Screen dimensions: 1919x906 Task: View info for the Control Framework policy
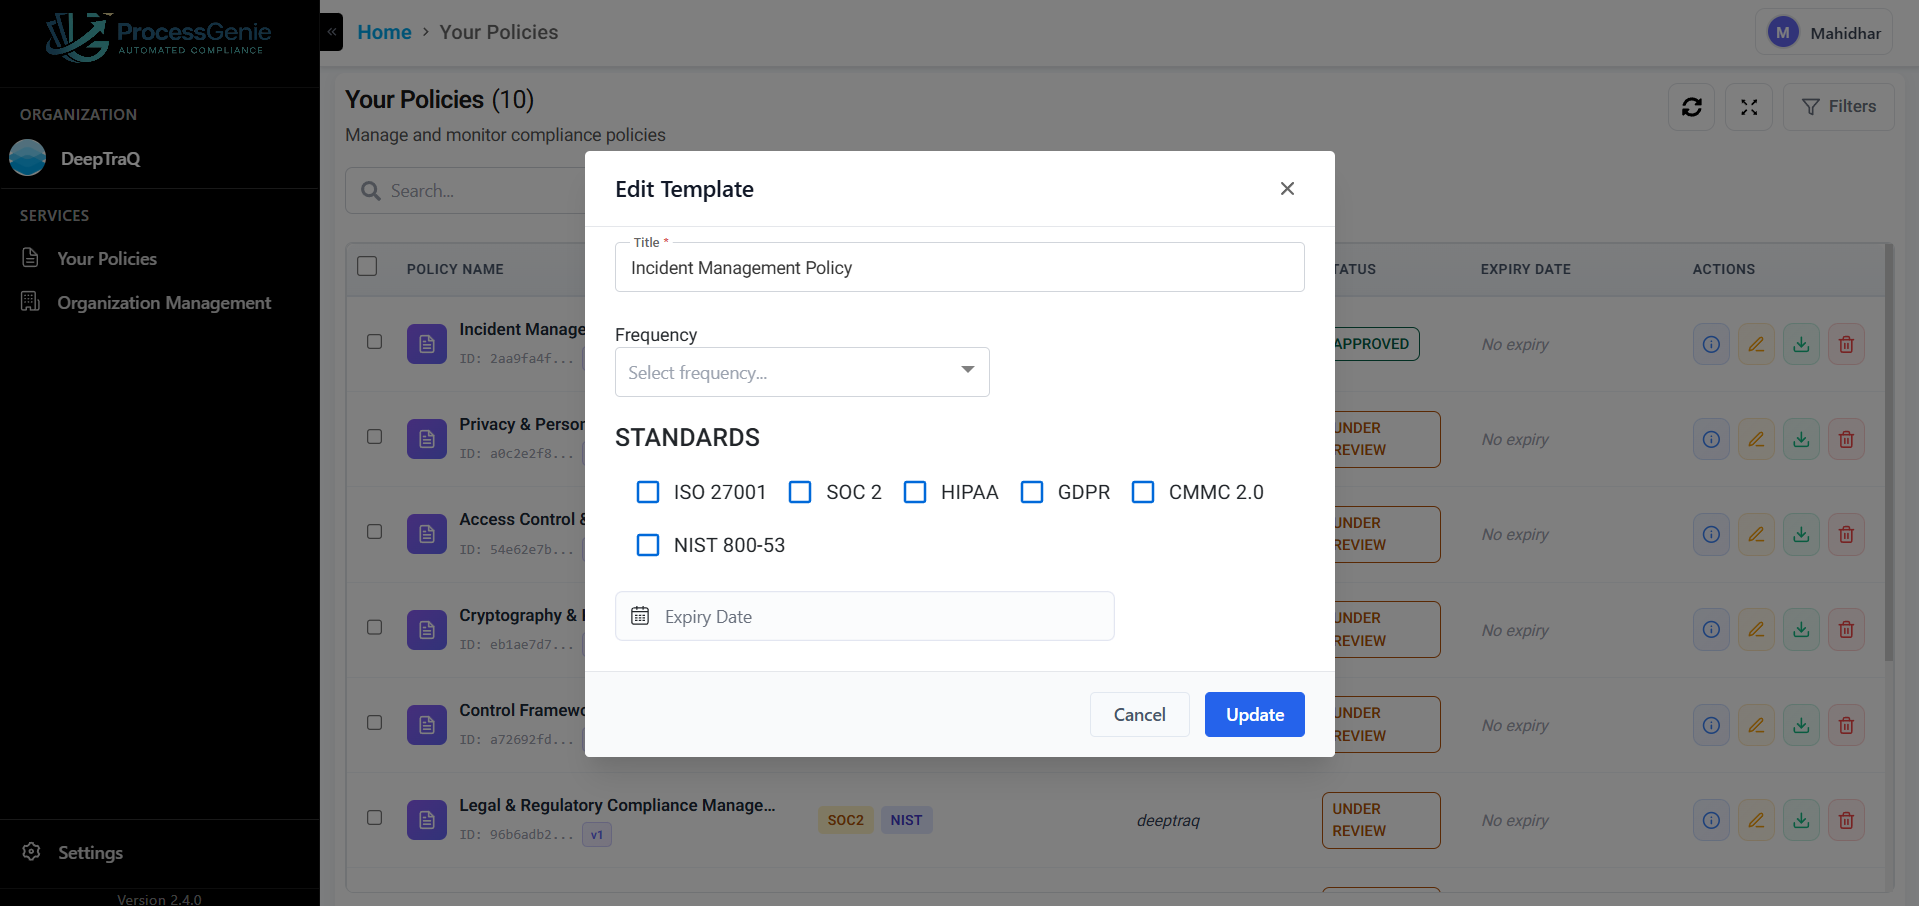(1711, 725)
